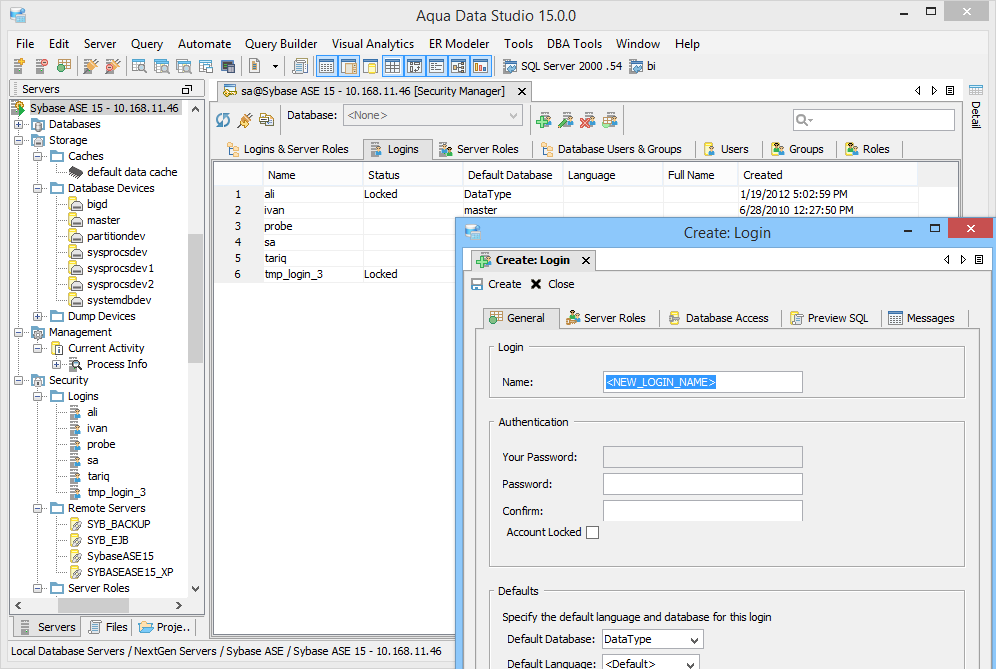Click the green plus Create Login icon
Image resolution: width=996 pixels, height=669 pixels.
[x=544, y=120]
